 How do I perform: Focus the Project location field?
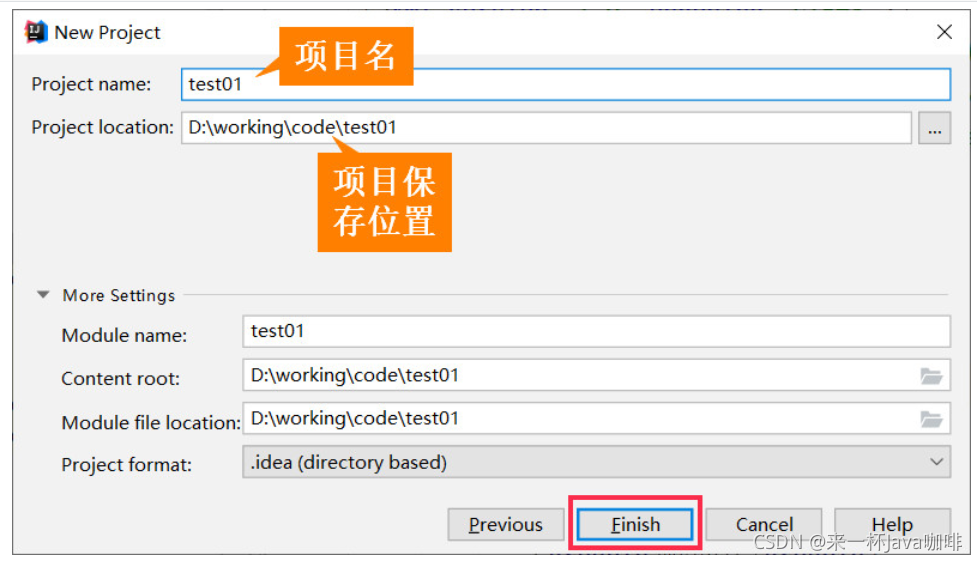pyautogui.click(x=546, y=128)
